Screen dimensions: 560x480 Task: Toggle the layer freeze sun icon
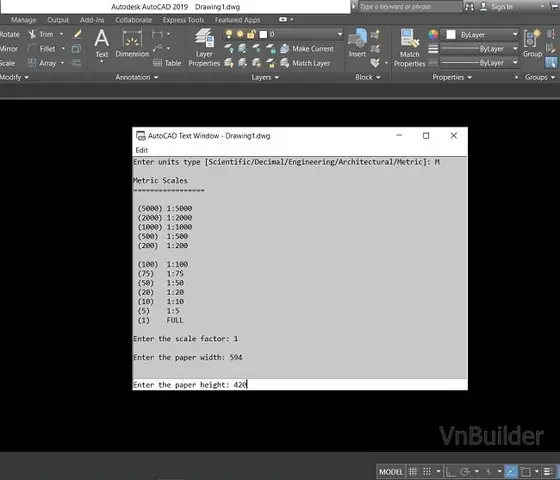click(240, 34)
